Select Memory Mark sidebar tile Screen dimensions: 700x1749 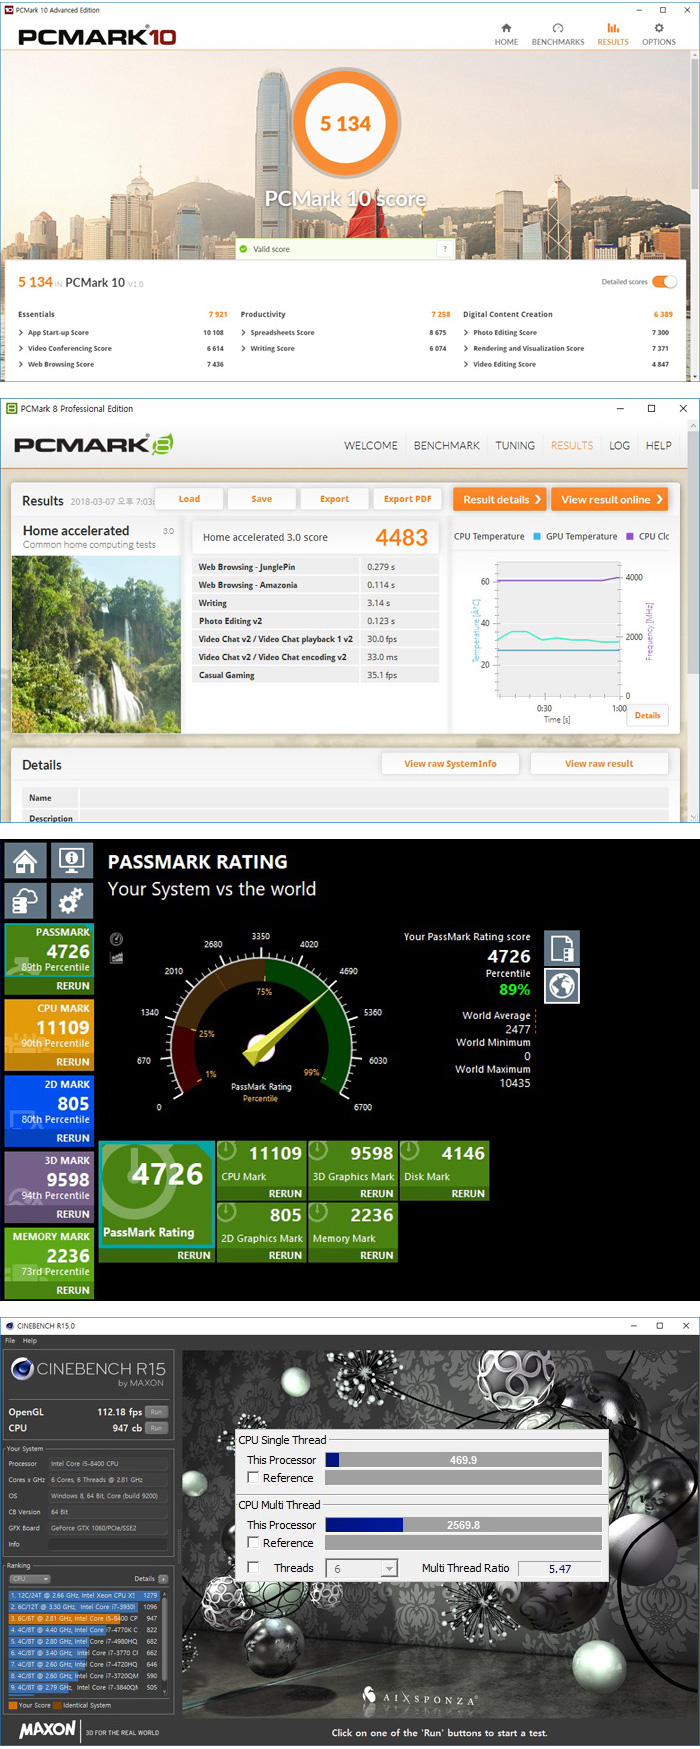point(49,1263)
